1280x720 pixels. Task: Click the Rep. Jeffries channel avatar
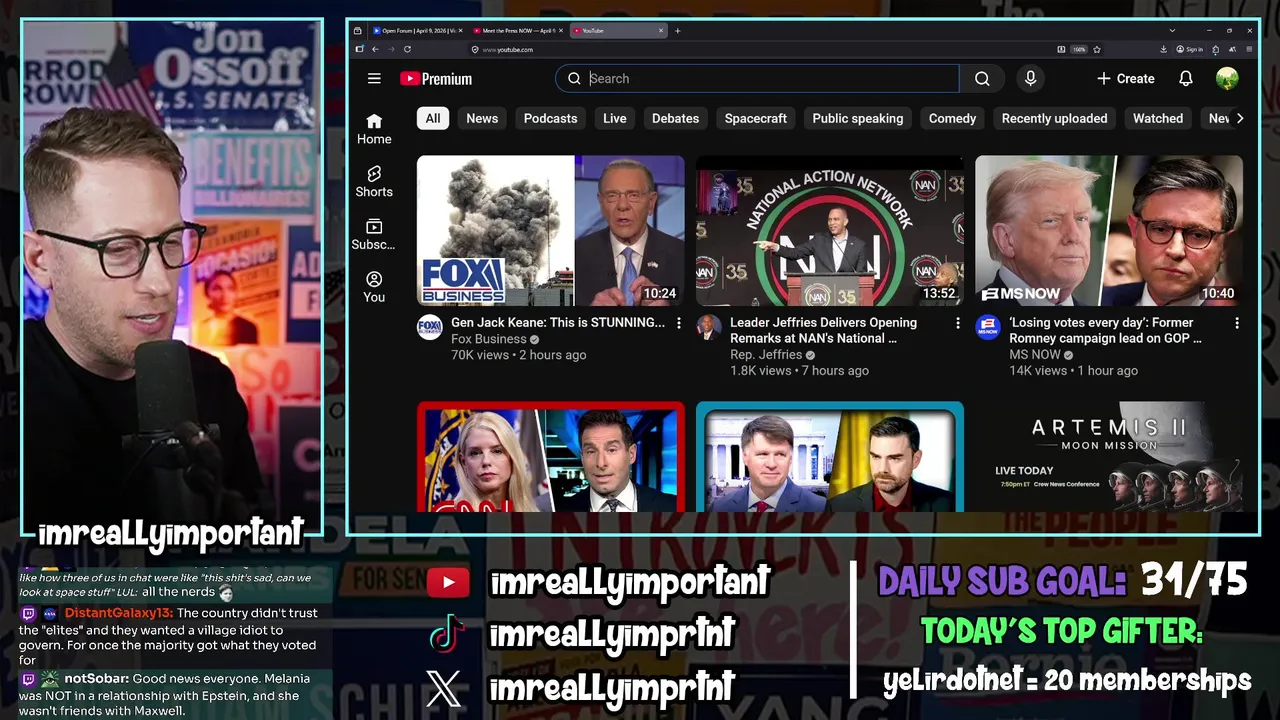pos(709,327)
